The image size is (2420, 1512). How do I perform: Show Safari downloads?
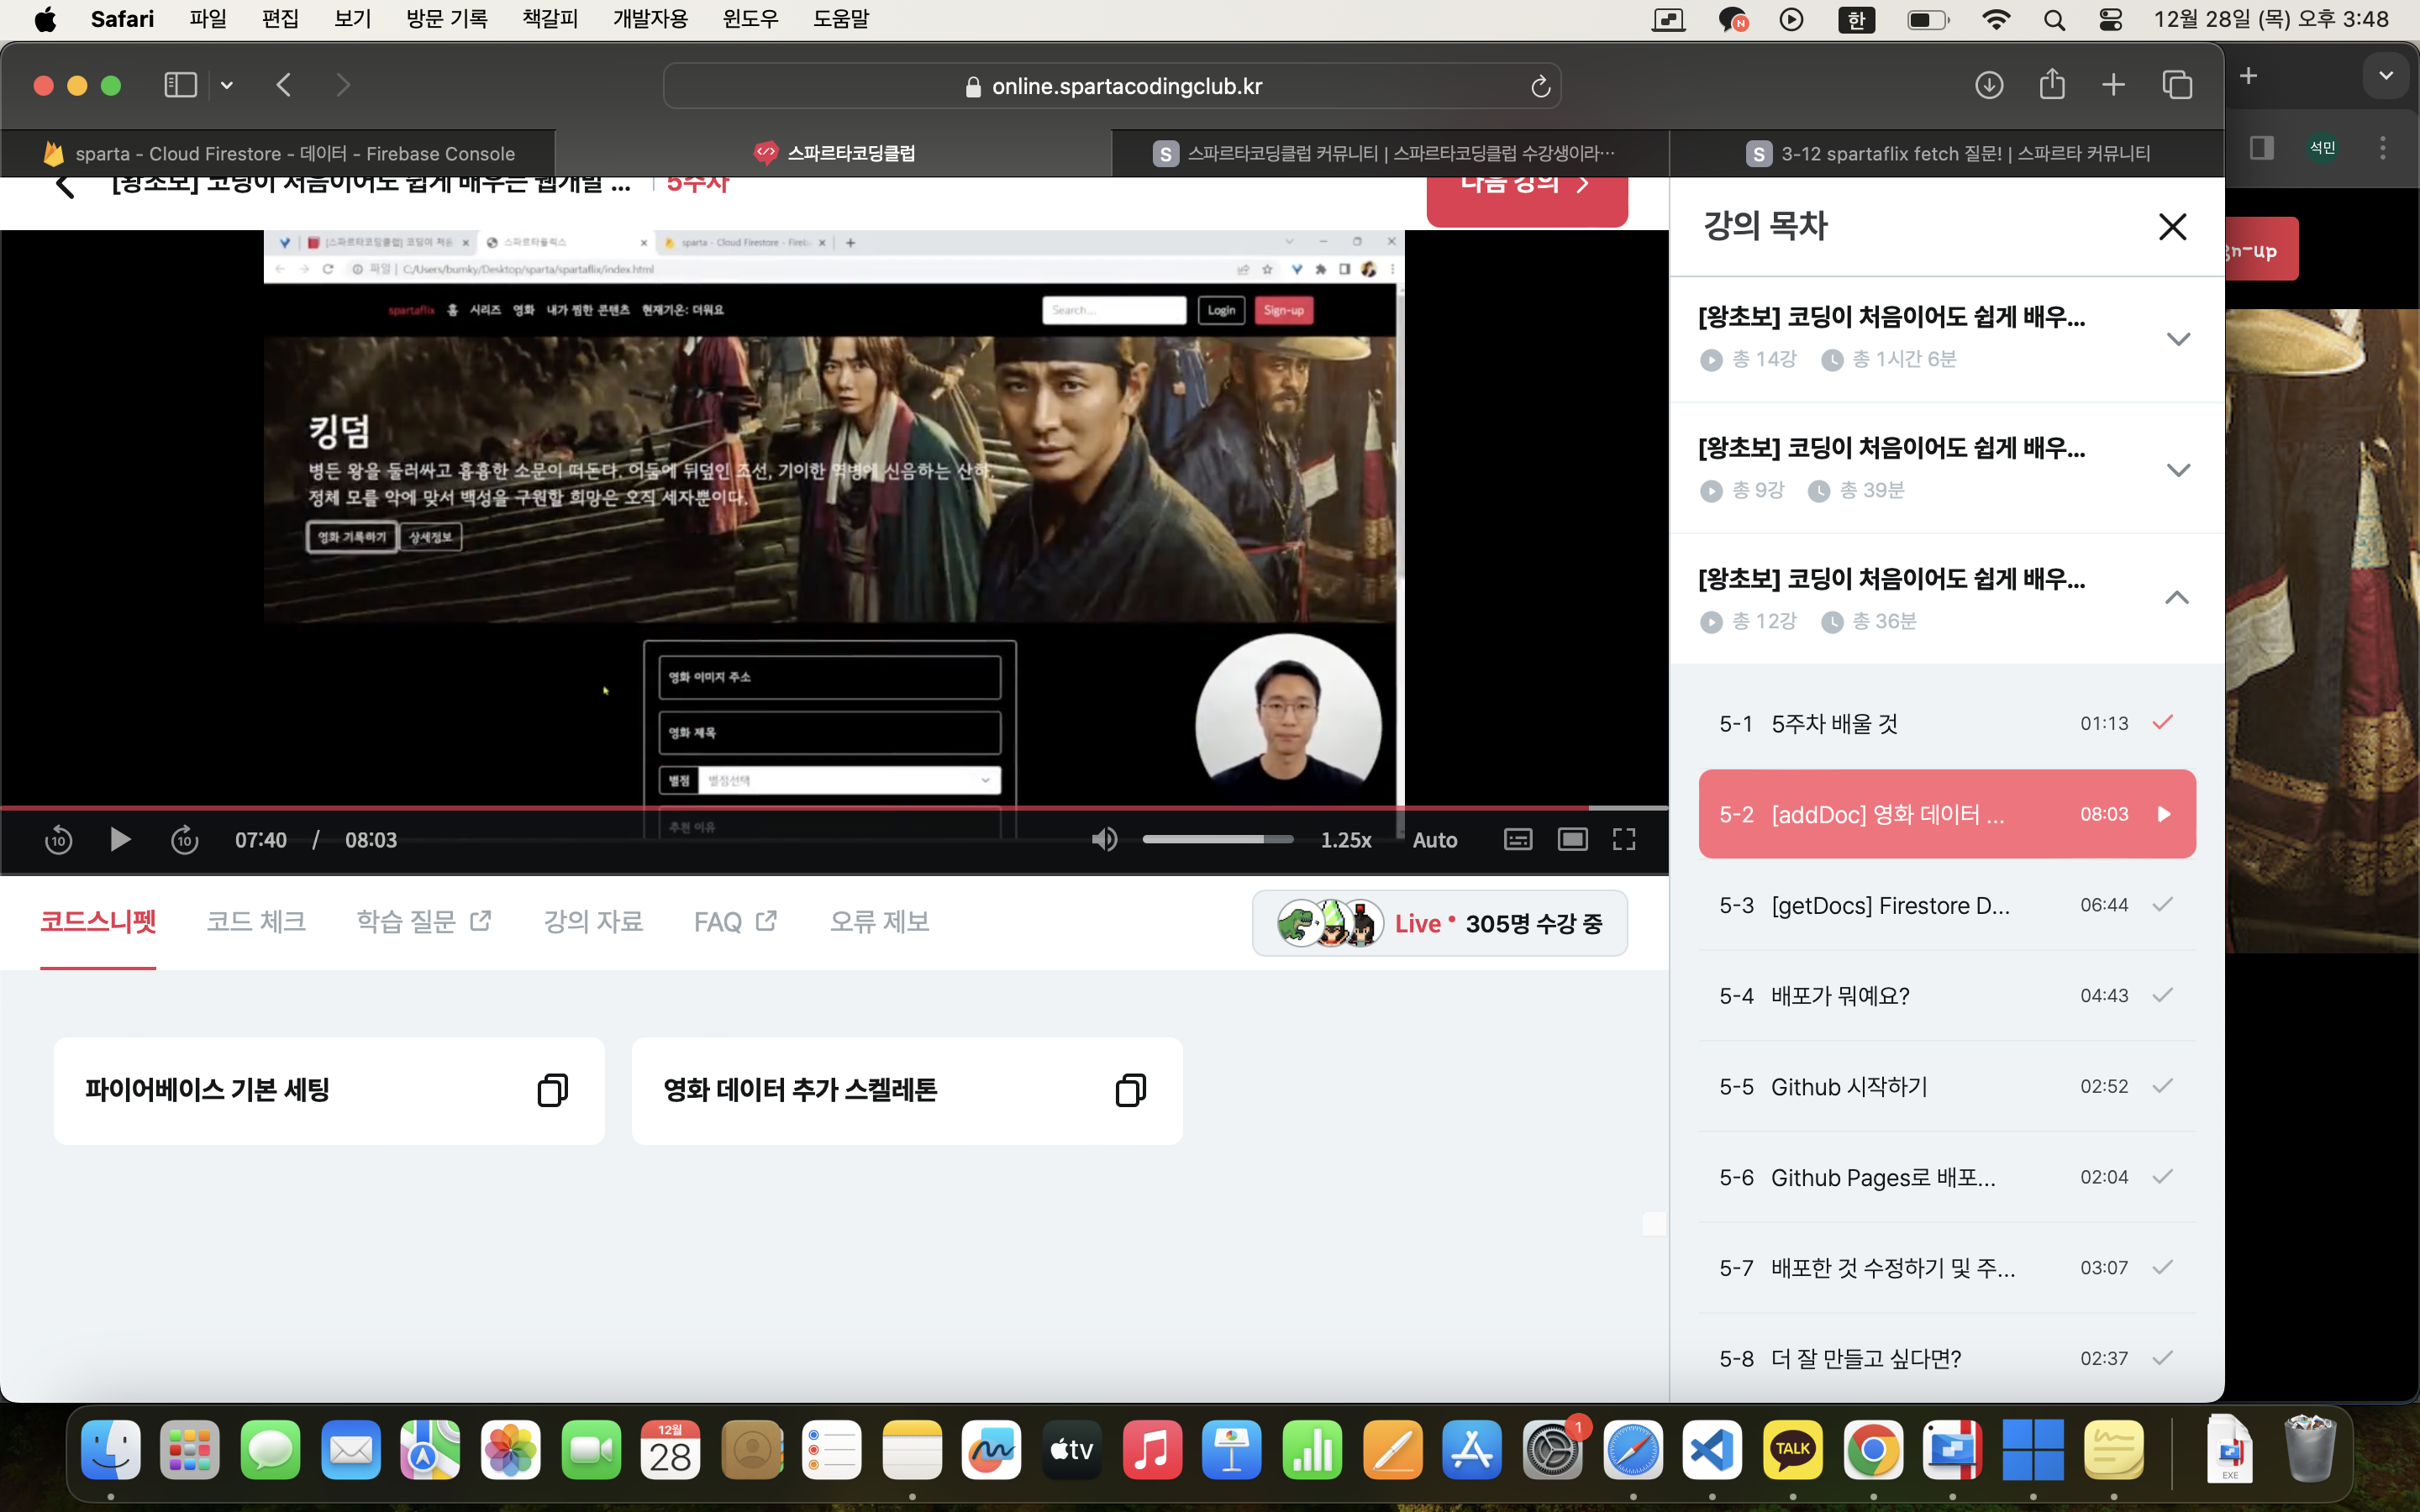1989,85
